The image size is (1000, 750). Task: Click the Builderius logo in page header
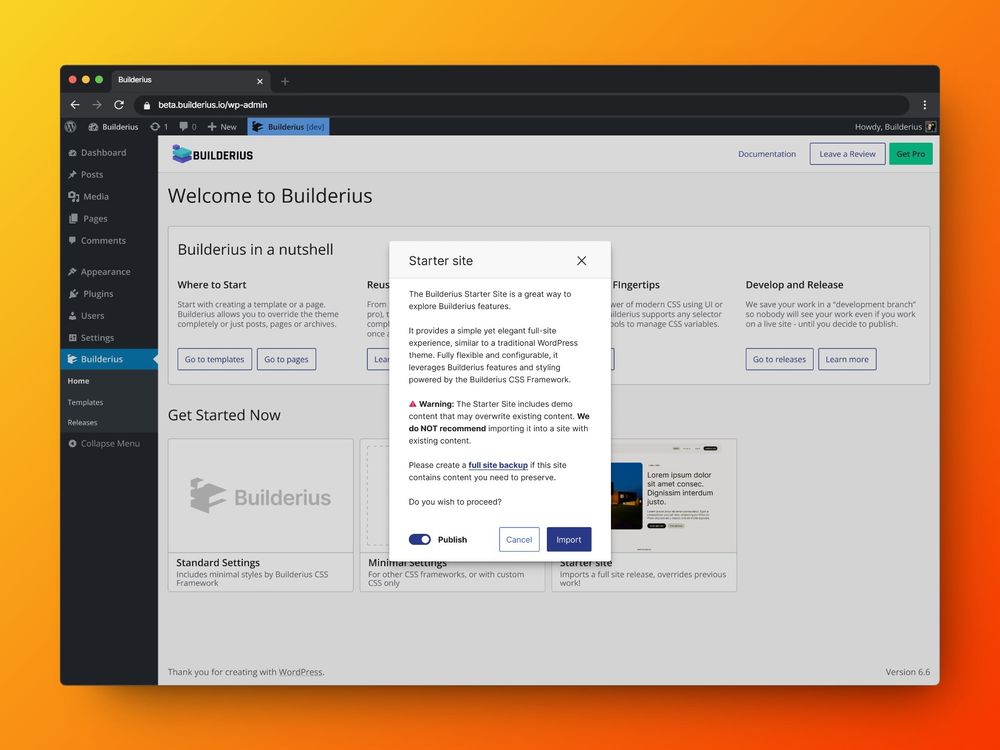tap(213, 154)
